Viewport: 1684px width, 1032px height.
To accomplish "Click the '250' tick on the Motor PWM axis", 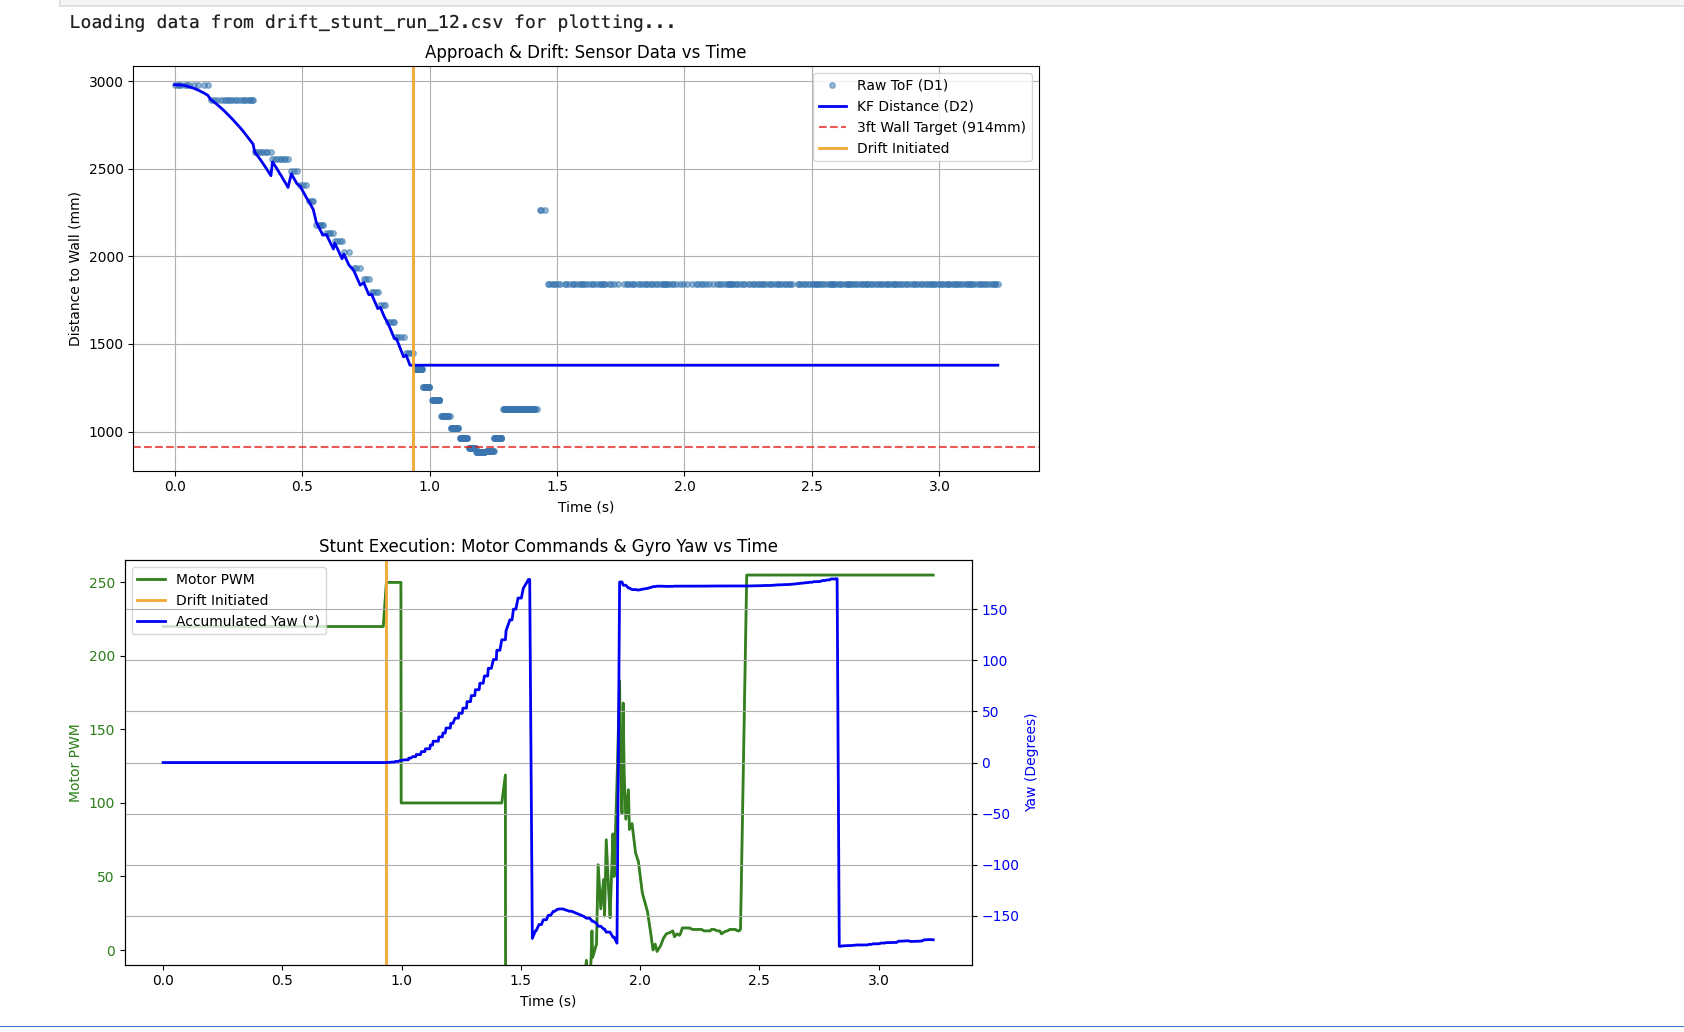I will tap(103, 583).
